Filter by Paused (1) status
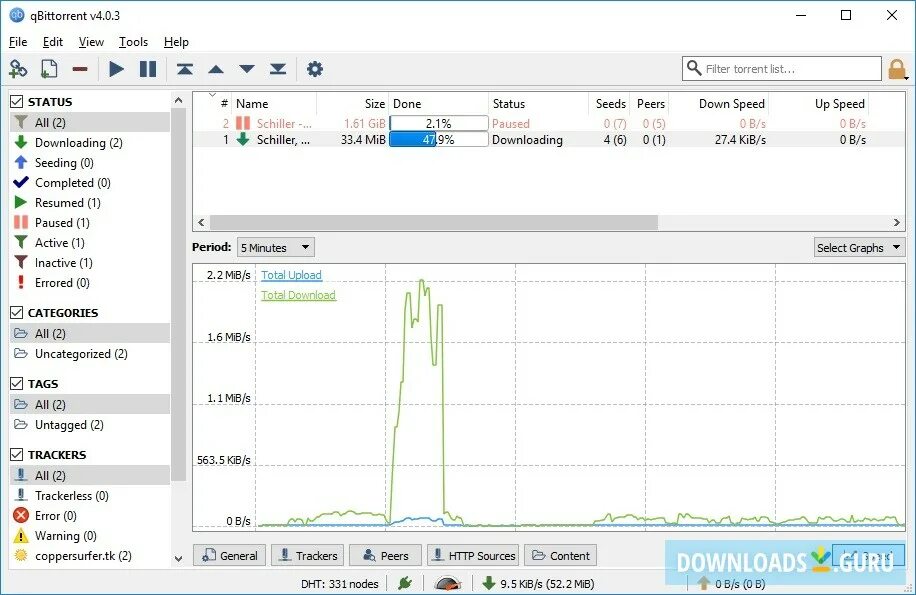The height and width of the screenshot is (595, 916). [91, 222]
